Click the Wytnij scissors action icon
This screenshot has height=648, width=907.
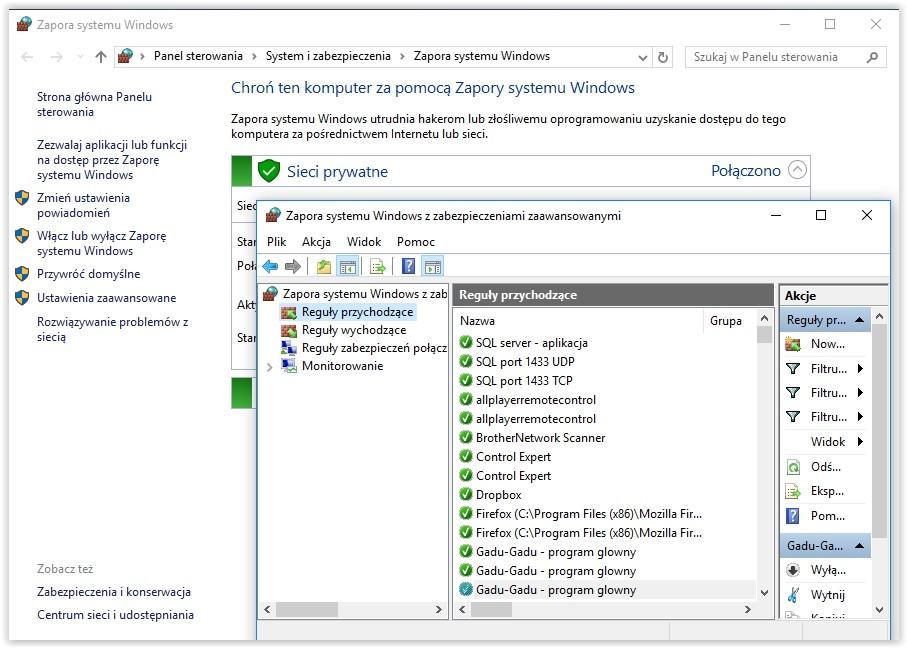[x=793, y=595]
